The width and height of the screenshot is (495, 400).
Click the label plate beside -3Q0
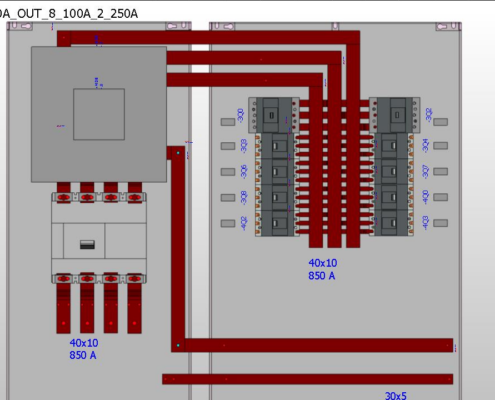point(228,122)
